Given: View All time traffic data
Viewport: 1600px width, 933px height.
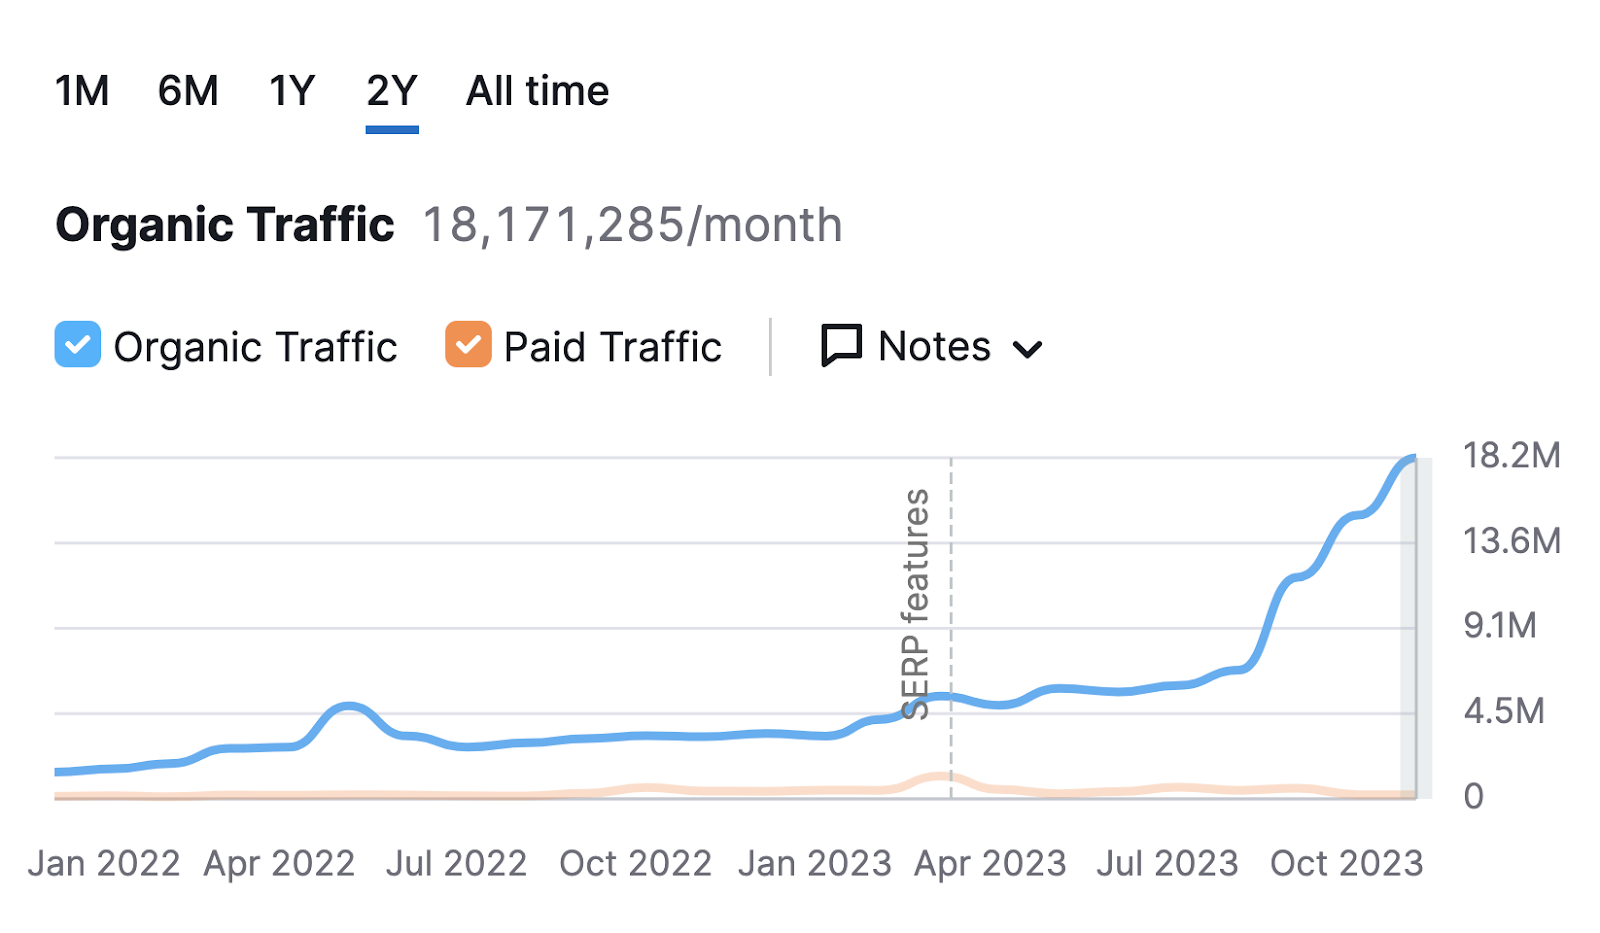Looking at the screenshot, I should pyautogui.click(x=535, y=91).
